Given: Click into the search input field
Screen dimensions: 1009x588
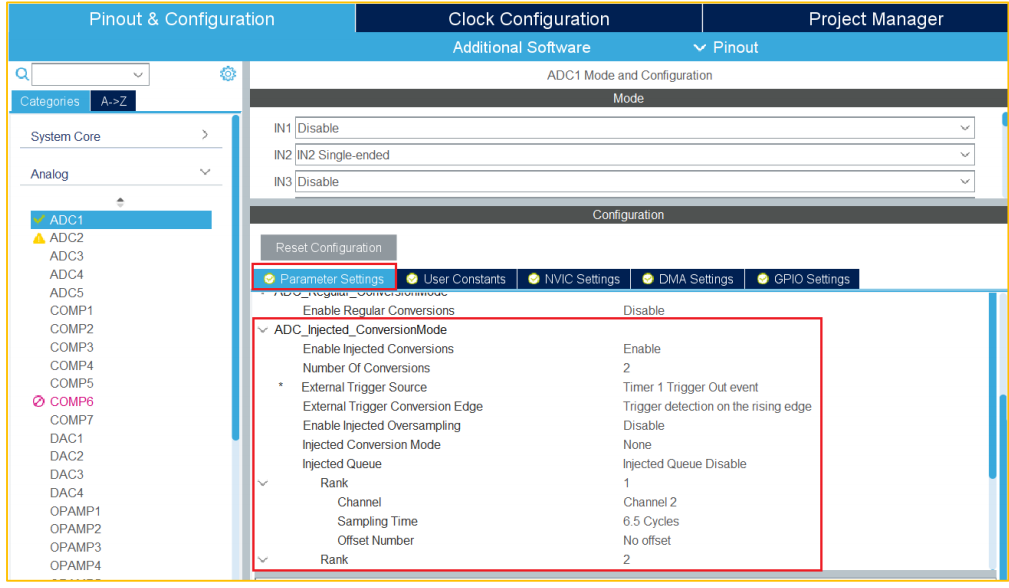Looking at the screenshot, I should coord(82,75).
